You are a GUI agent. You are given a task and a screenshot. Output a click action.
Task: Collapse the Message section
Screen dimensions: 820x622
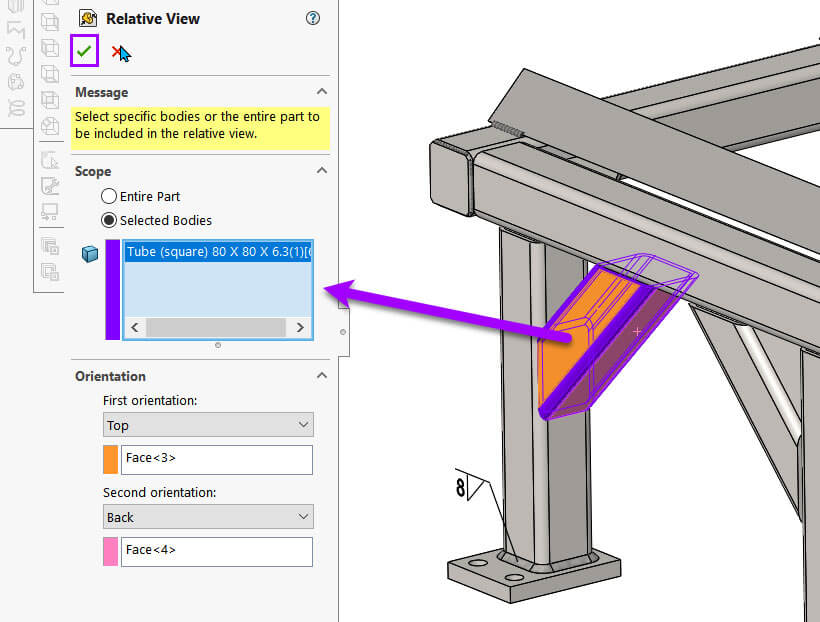coord(322,91)
